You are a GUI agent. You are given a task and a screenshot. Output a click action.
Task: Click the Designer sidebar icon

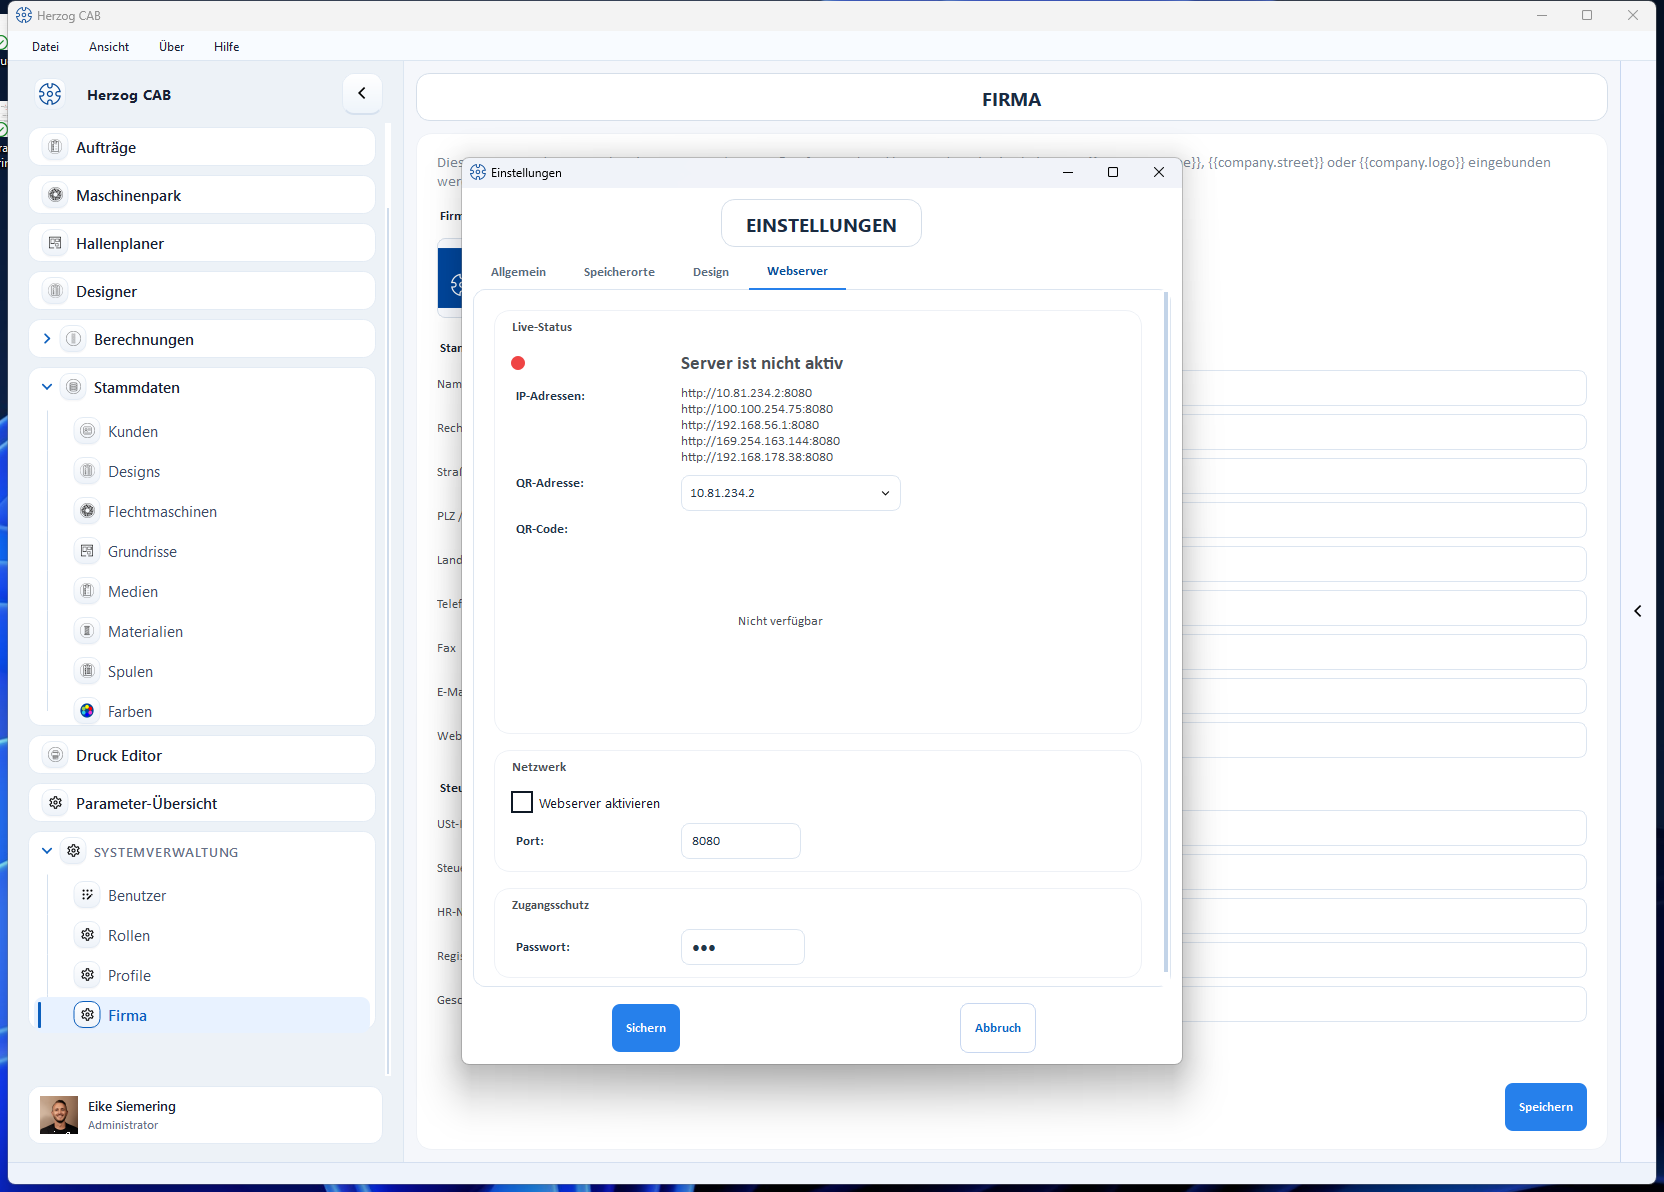[56, 291]
